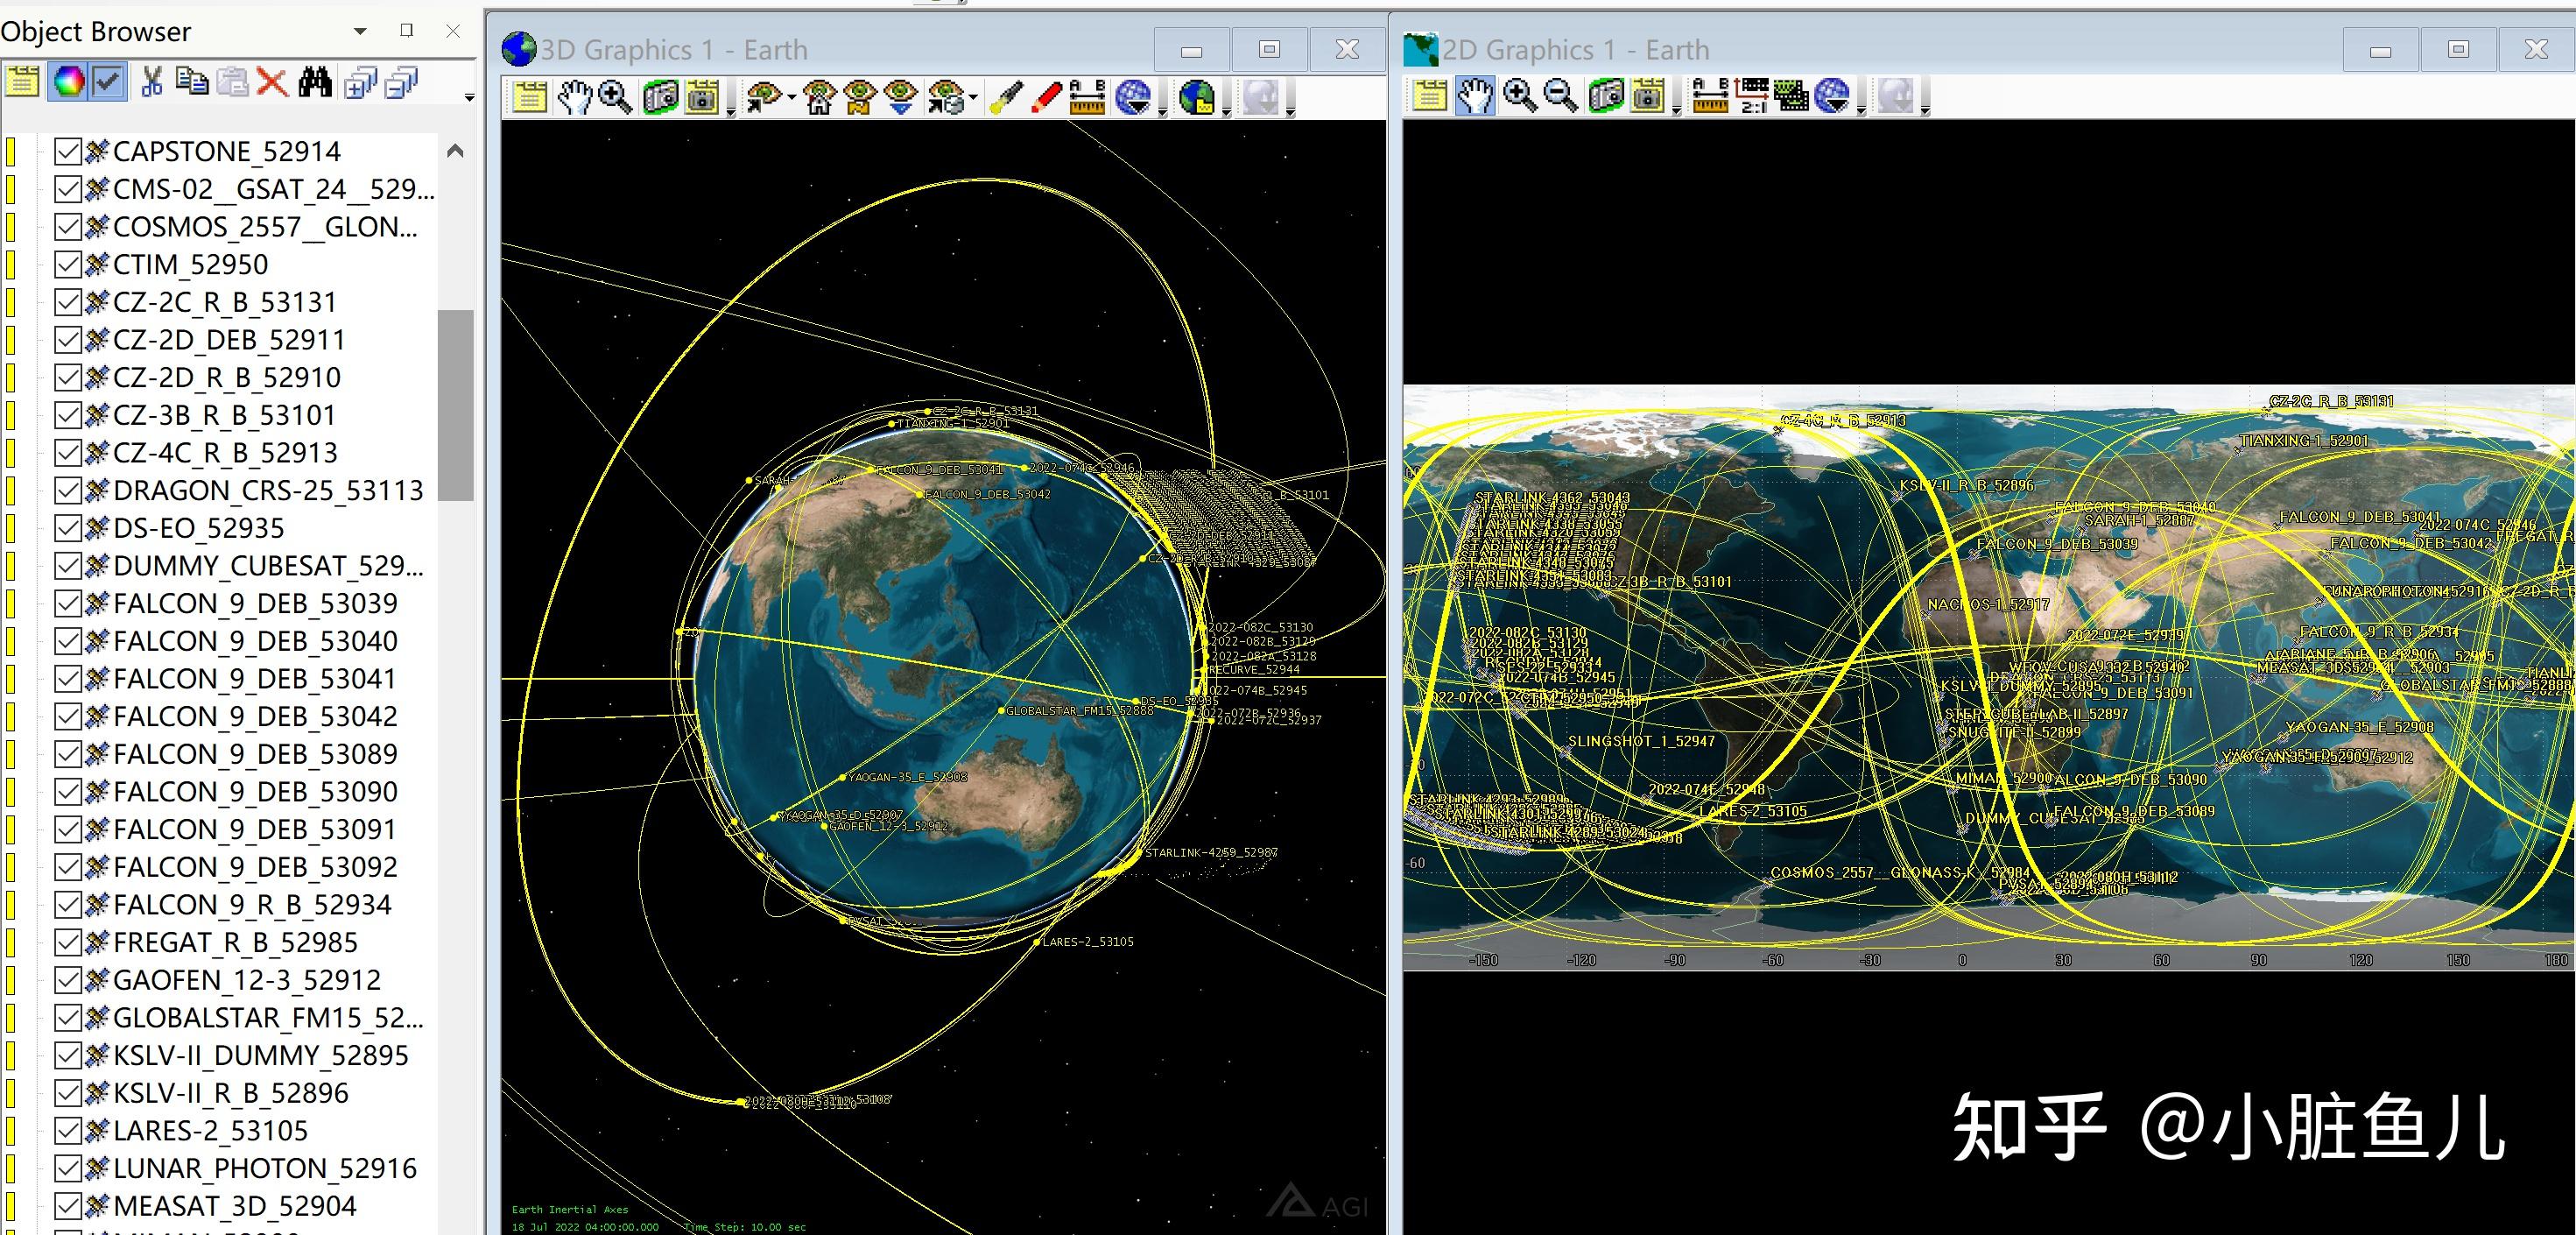Click the Object Browser scrollbar up arrow

click(455, 151)
